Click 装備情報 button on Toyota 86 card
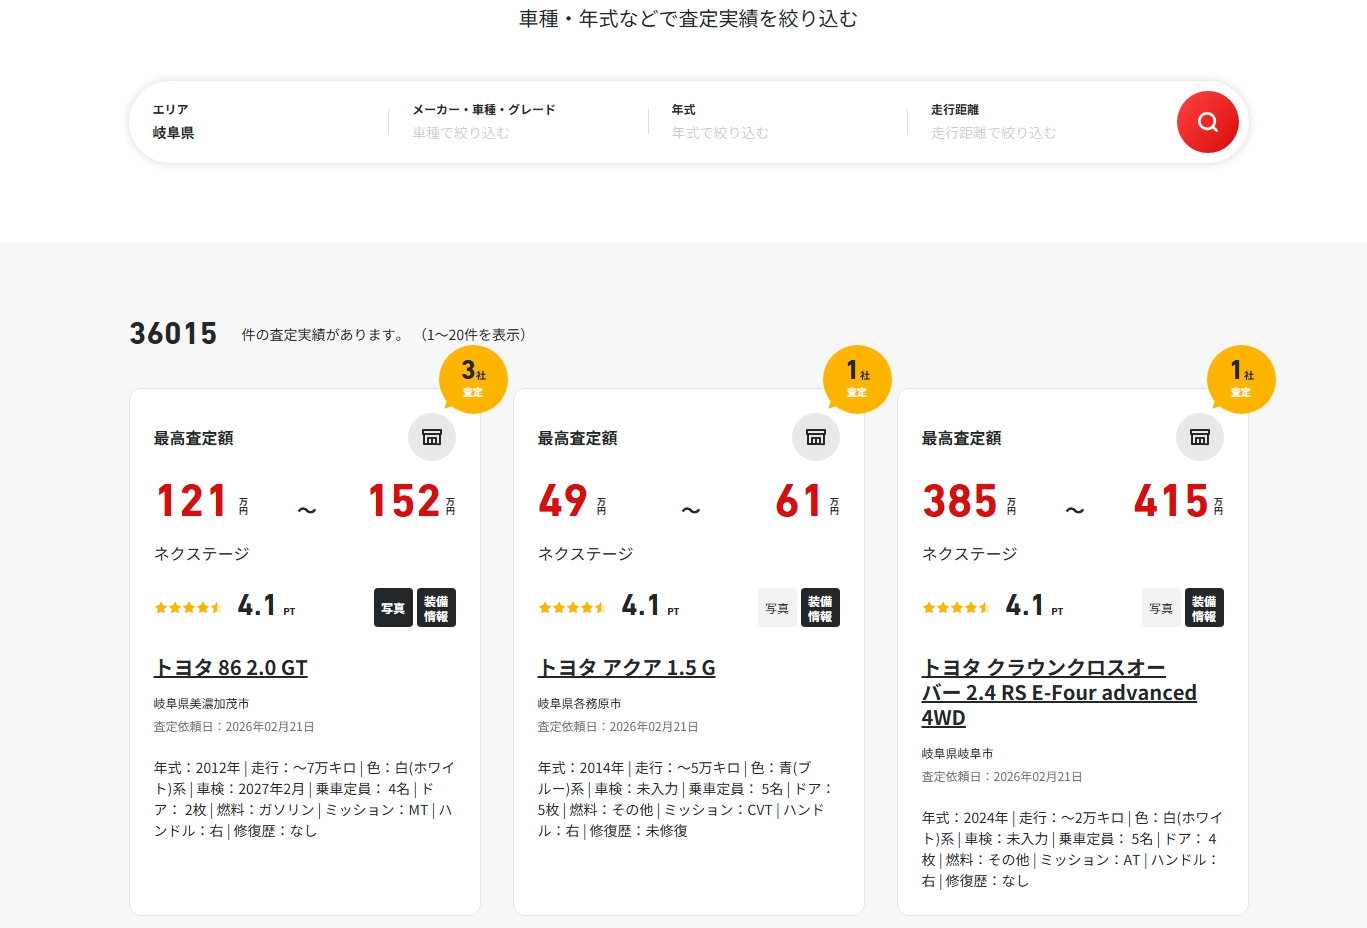The image size is (1367, 928). (x=436, y=608)
